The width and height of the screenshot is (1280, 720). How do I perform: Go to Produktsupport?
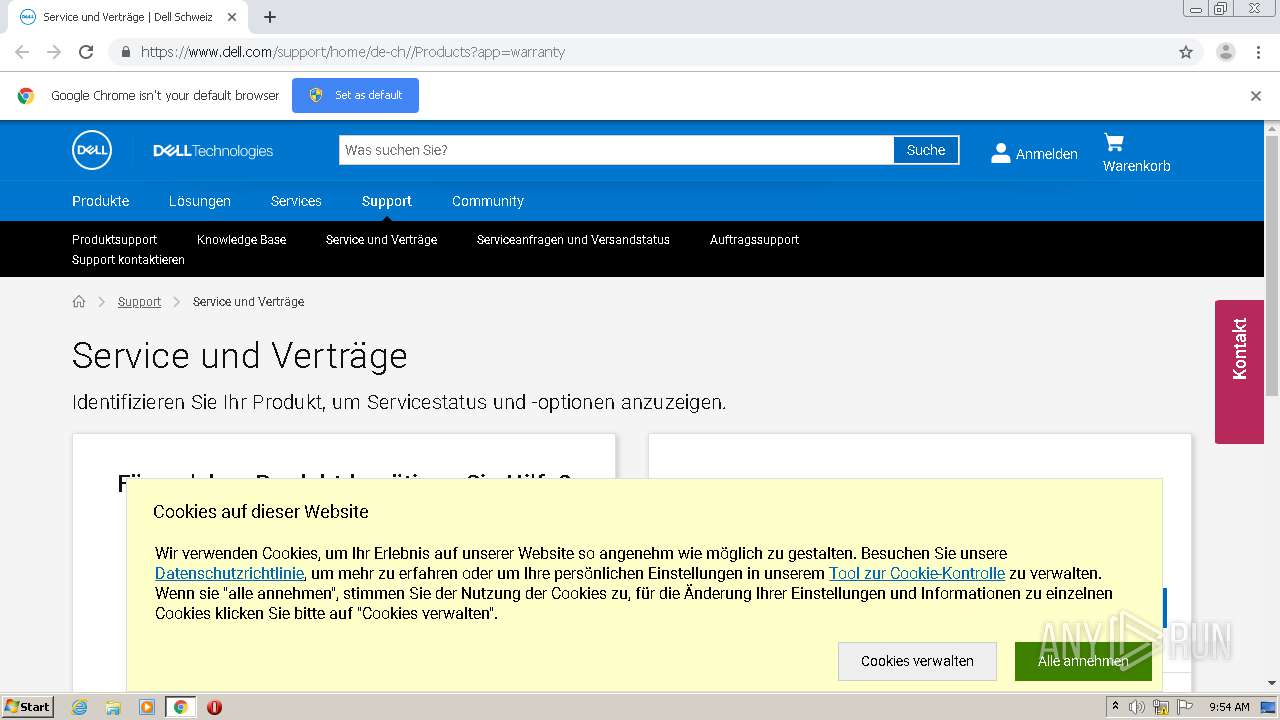pos(114,240)
